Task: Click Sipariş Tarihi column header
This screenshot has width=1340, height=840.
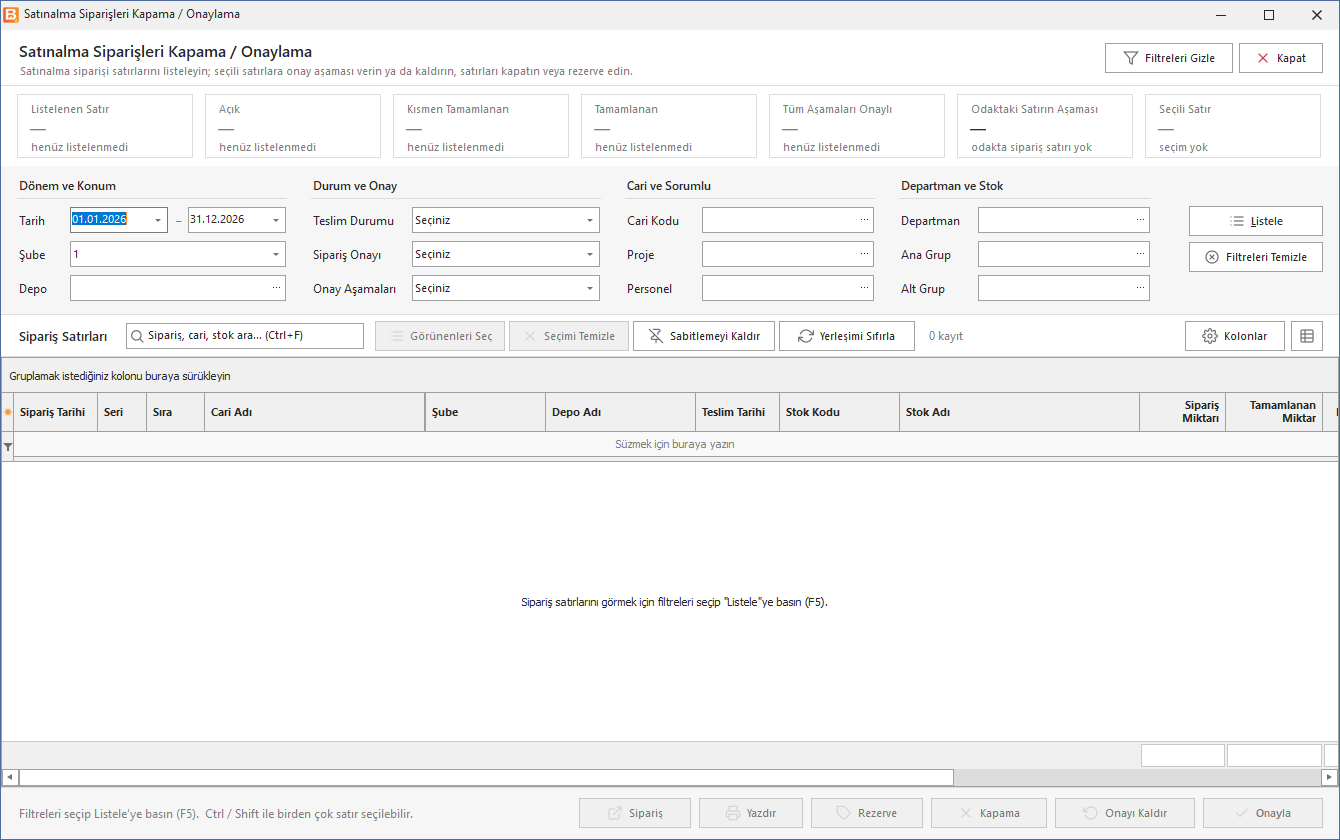Action: click(x=55, y=412)
